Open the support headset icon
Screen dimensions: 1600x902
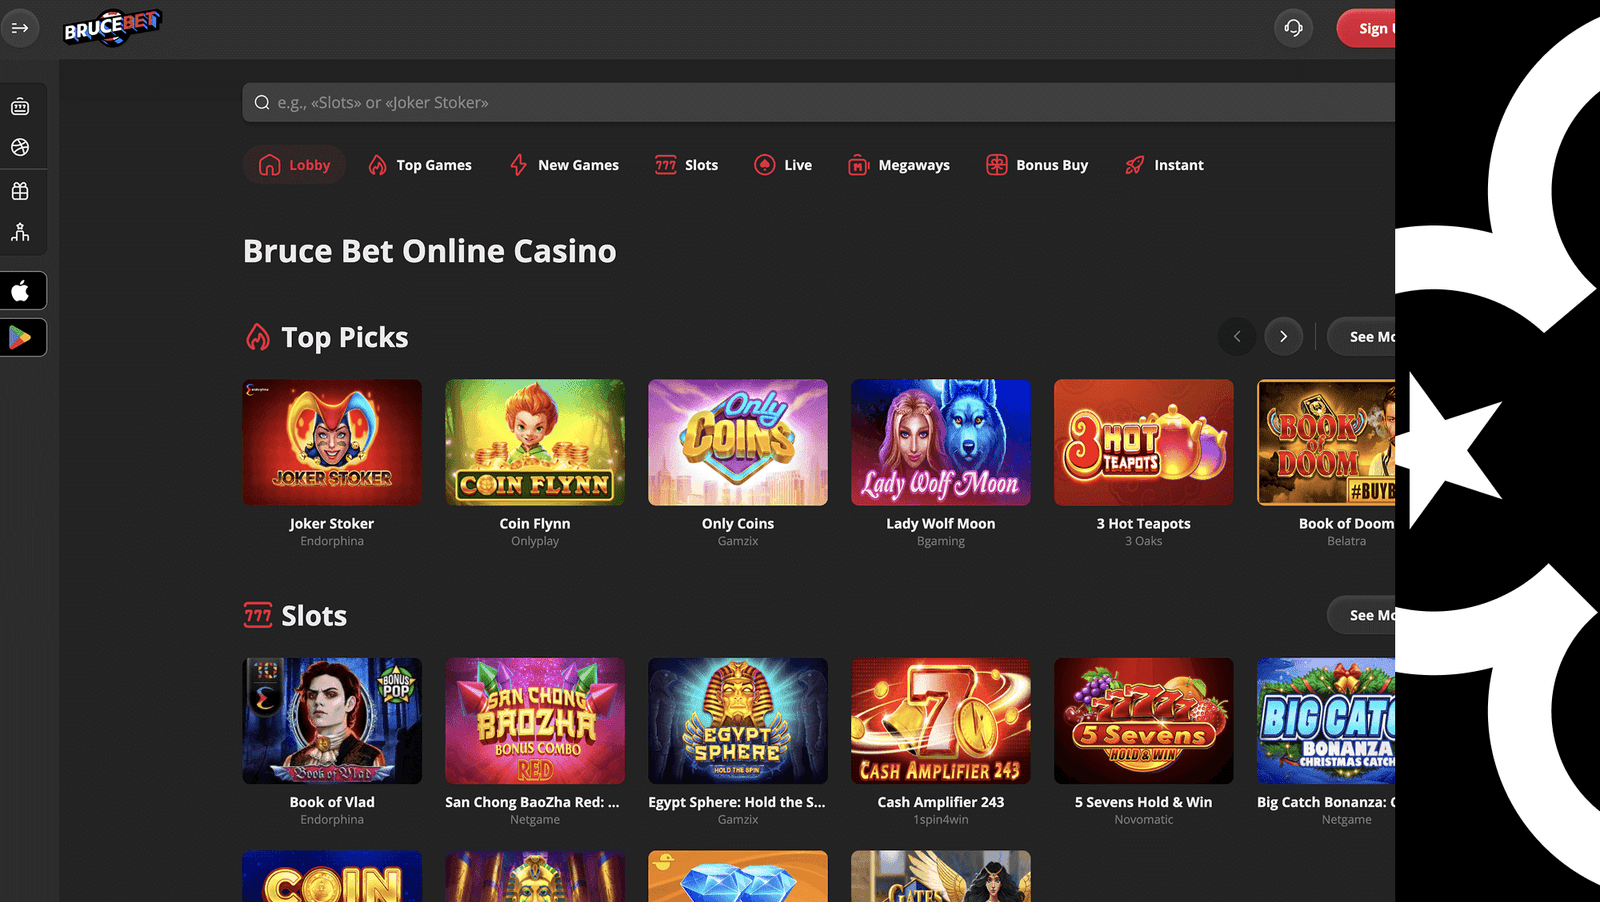(1293, 28)
